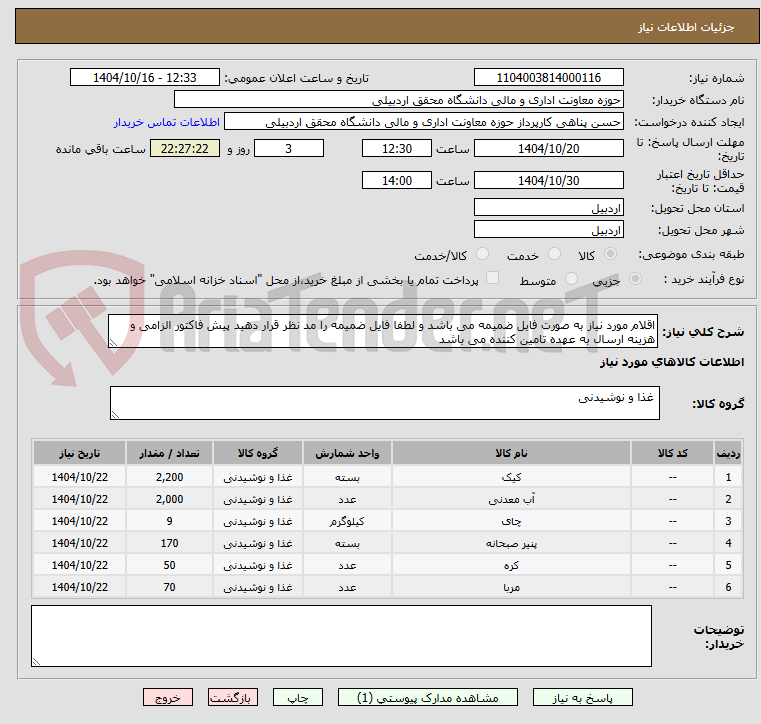Image resolution: width=761 pixels, height=724 pixels.
Task: Click the توضیحات خریدار textarea
Action: pos(341,636)
